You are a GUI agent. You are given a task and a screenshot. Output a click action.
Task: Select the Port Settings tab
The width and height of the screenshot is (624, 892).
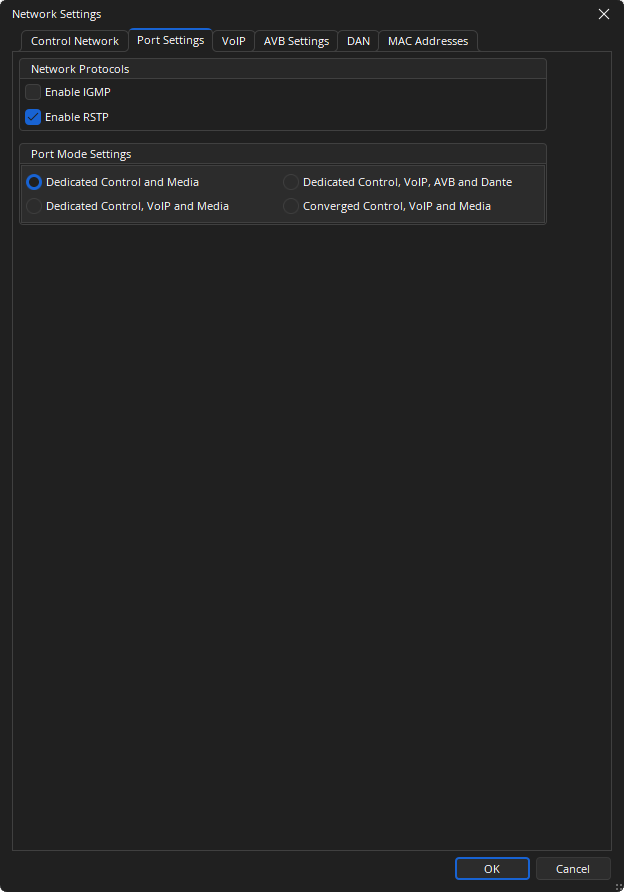coord(170,40)
